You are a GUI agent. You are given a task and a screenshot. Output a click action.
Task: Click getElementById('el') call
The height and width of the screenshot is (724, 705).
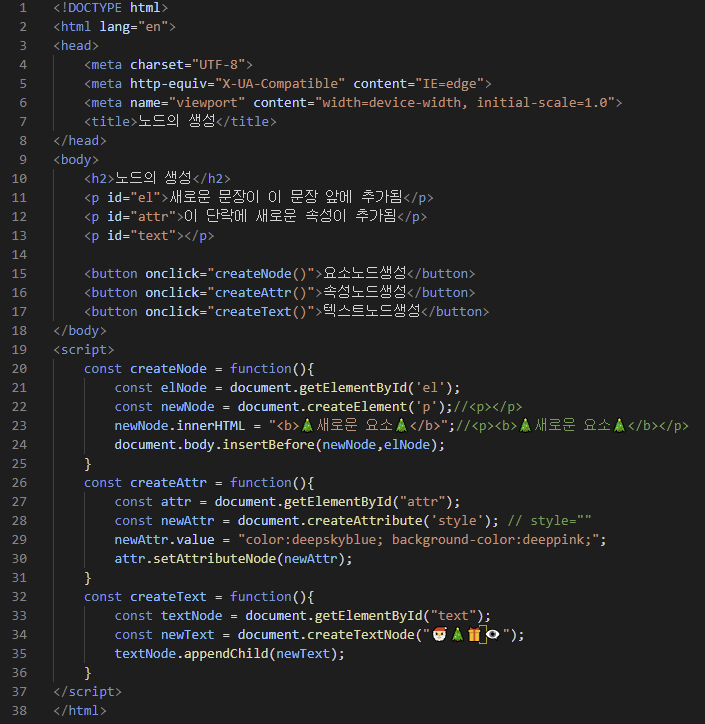376,387
